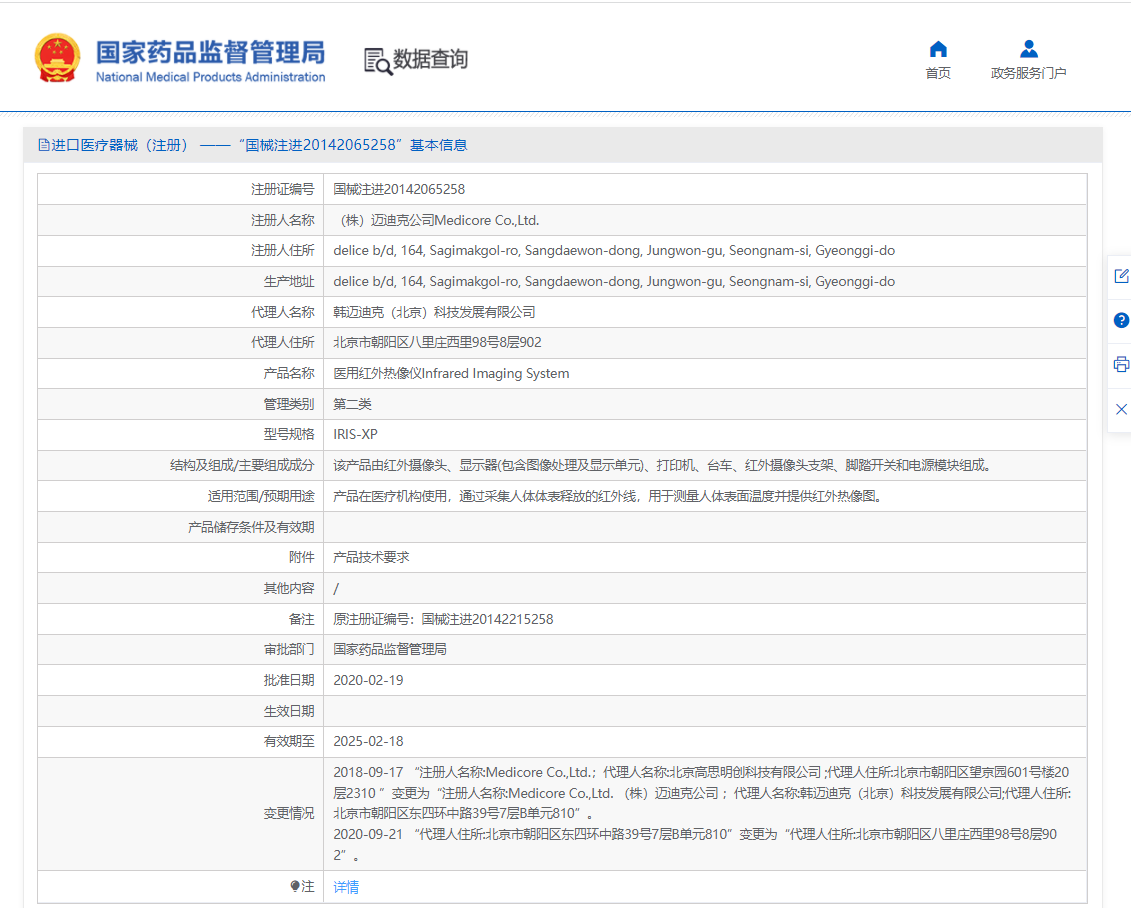This screenshot has width=1131, height=908.
Task: Click the 产品技术要求 attachment entry
Action: (370, 557)
